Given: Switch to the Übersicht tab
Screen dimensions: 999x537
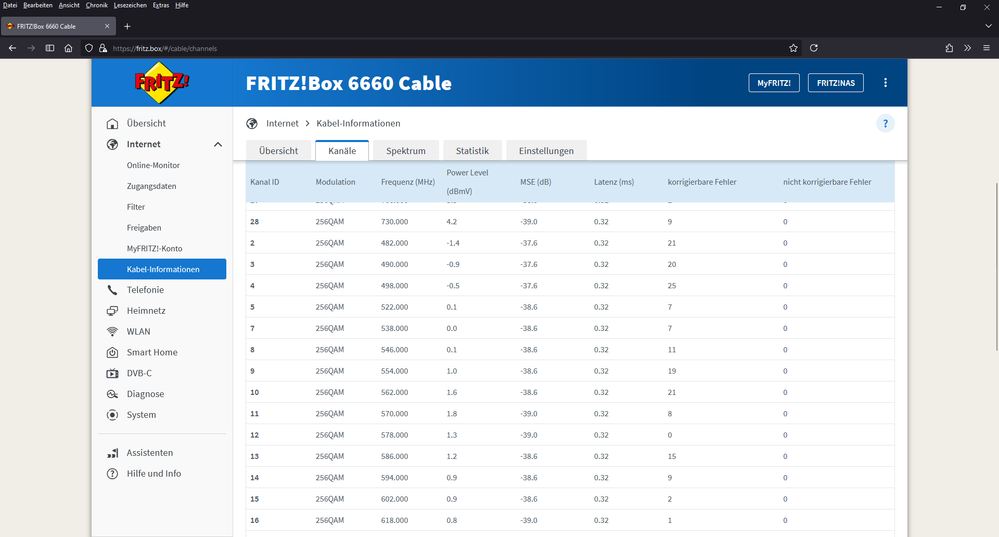Looking at the screenshot, I should point(278,151).
